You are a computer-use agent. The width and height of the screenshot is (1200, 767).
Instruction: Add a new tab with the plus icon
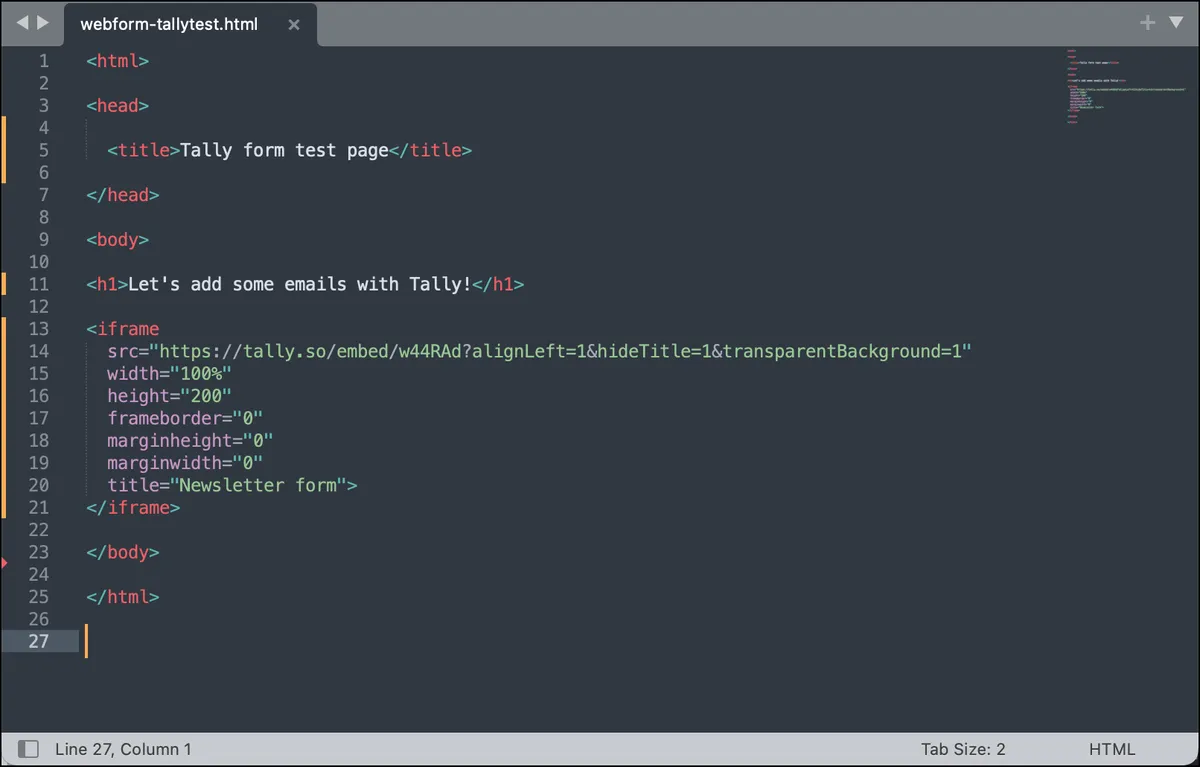[x=1147, y=22]
